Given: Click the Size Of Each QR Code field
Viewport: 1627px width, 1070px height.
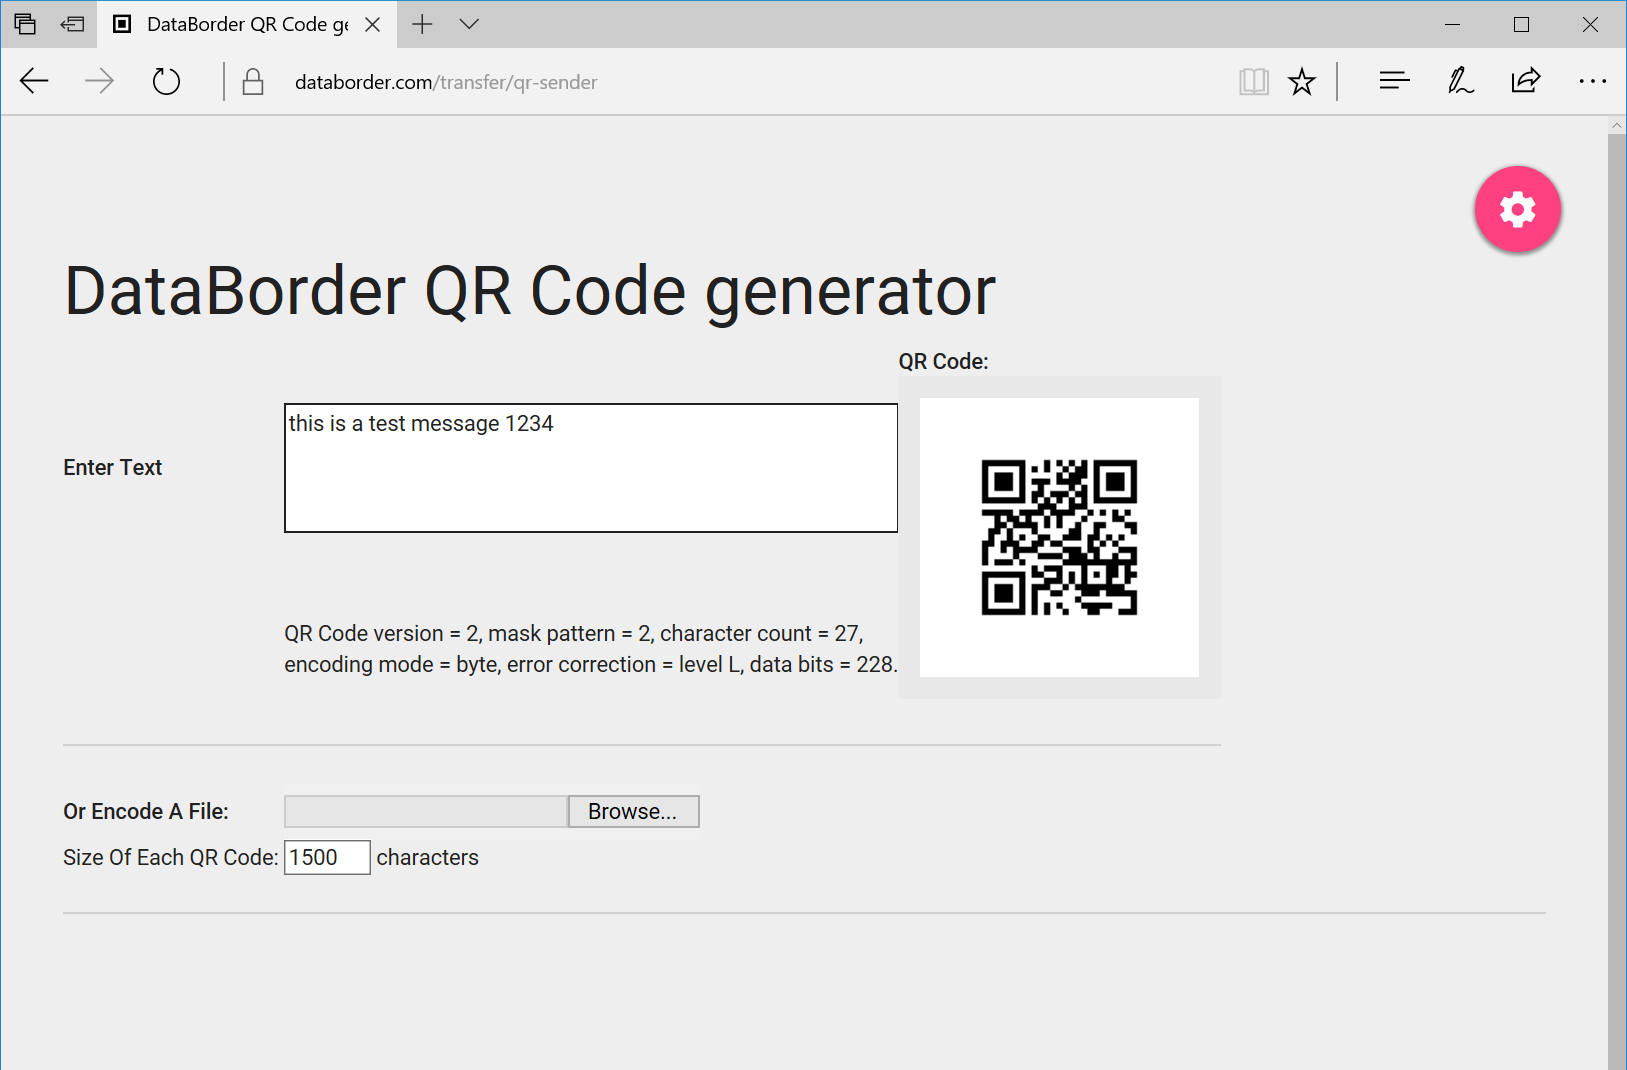Looking at the screenshot, I should [327, 858].
